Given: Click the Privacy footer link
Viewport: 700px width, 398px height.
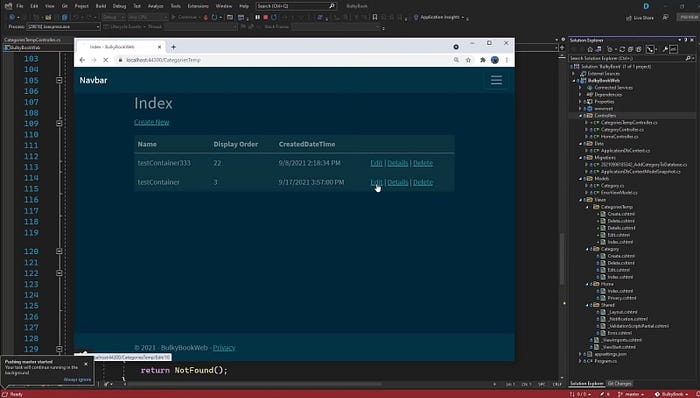Looking at the screenshot, I should (224, 348).
